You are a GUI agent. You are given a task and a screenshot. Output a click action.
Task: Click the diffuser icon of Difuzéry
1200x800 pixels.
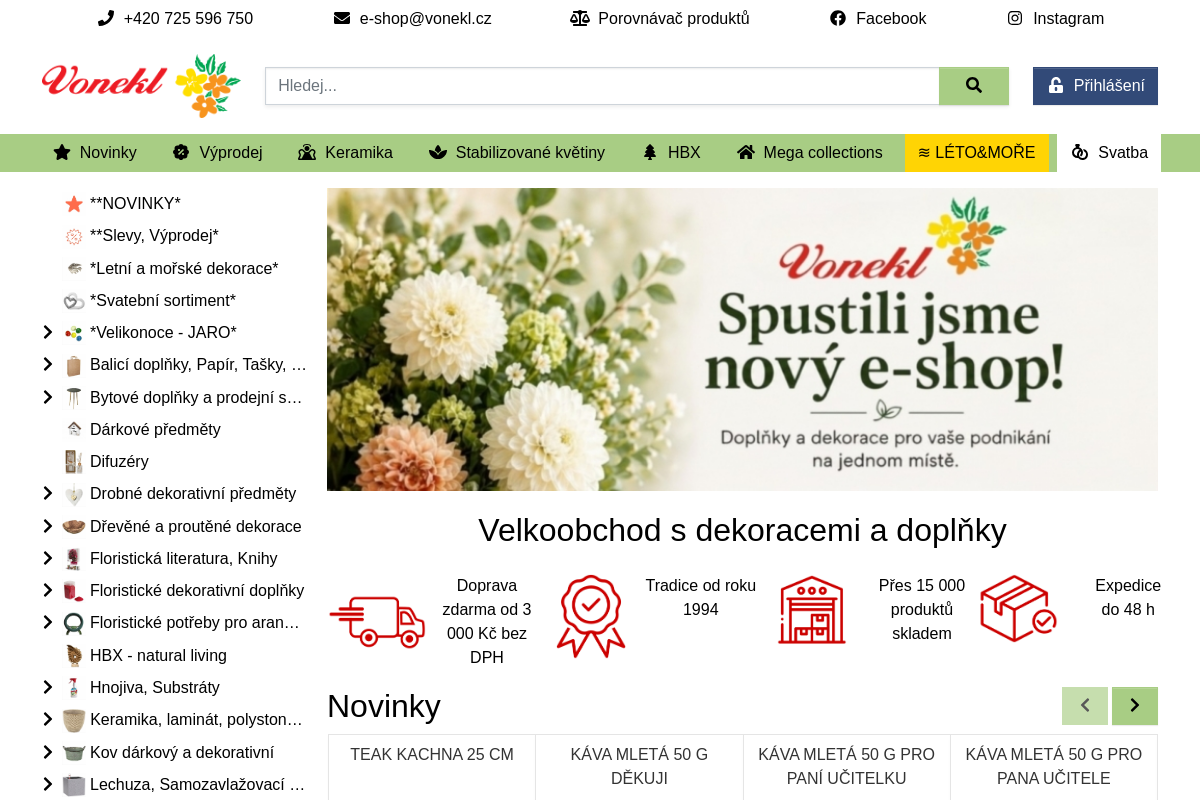tap(74, 461)
